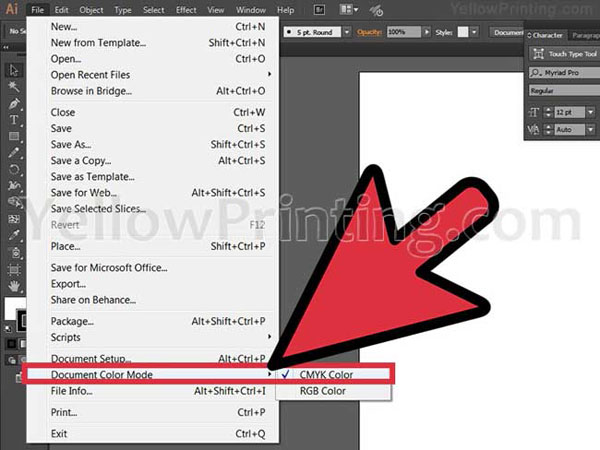Open the Edit menu

[61, 10]
